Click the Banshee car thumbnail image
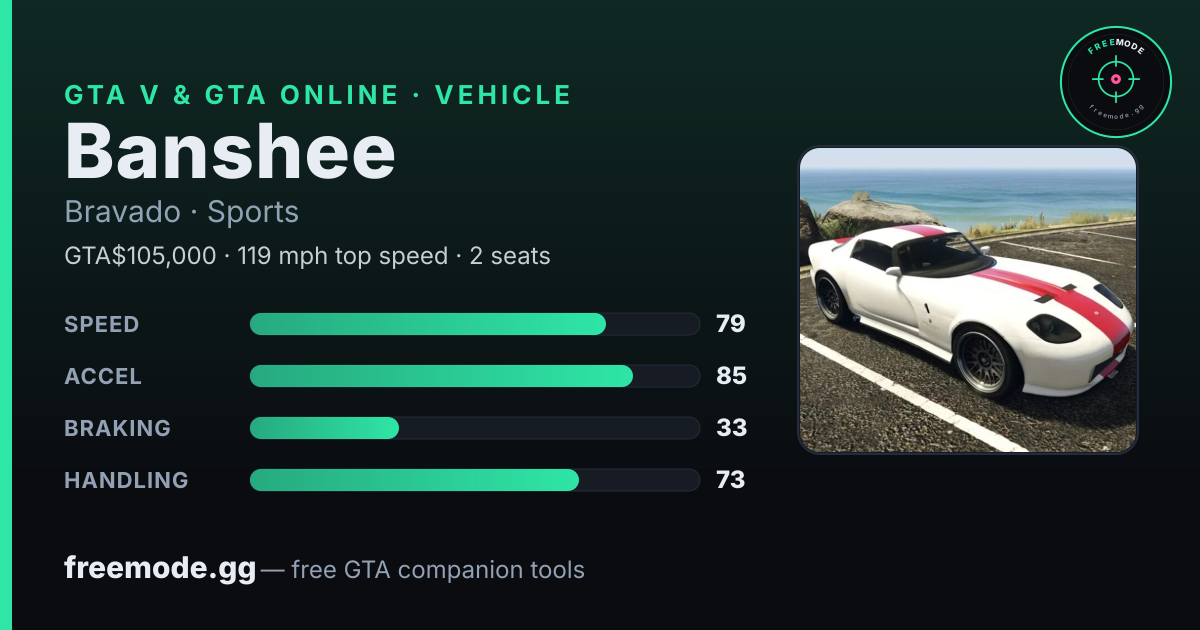 click(x=968, y=300)
